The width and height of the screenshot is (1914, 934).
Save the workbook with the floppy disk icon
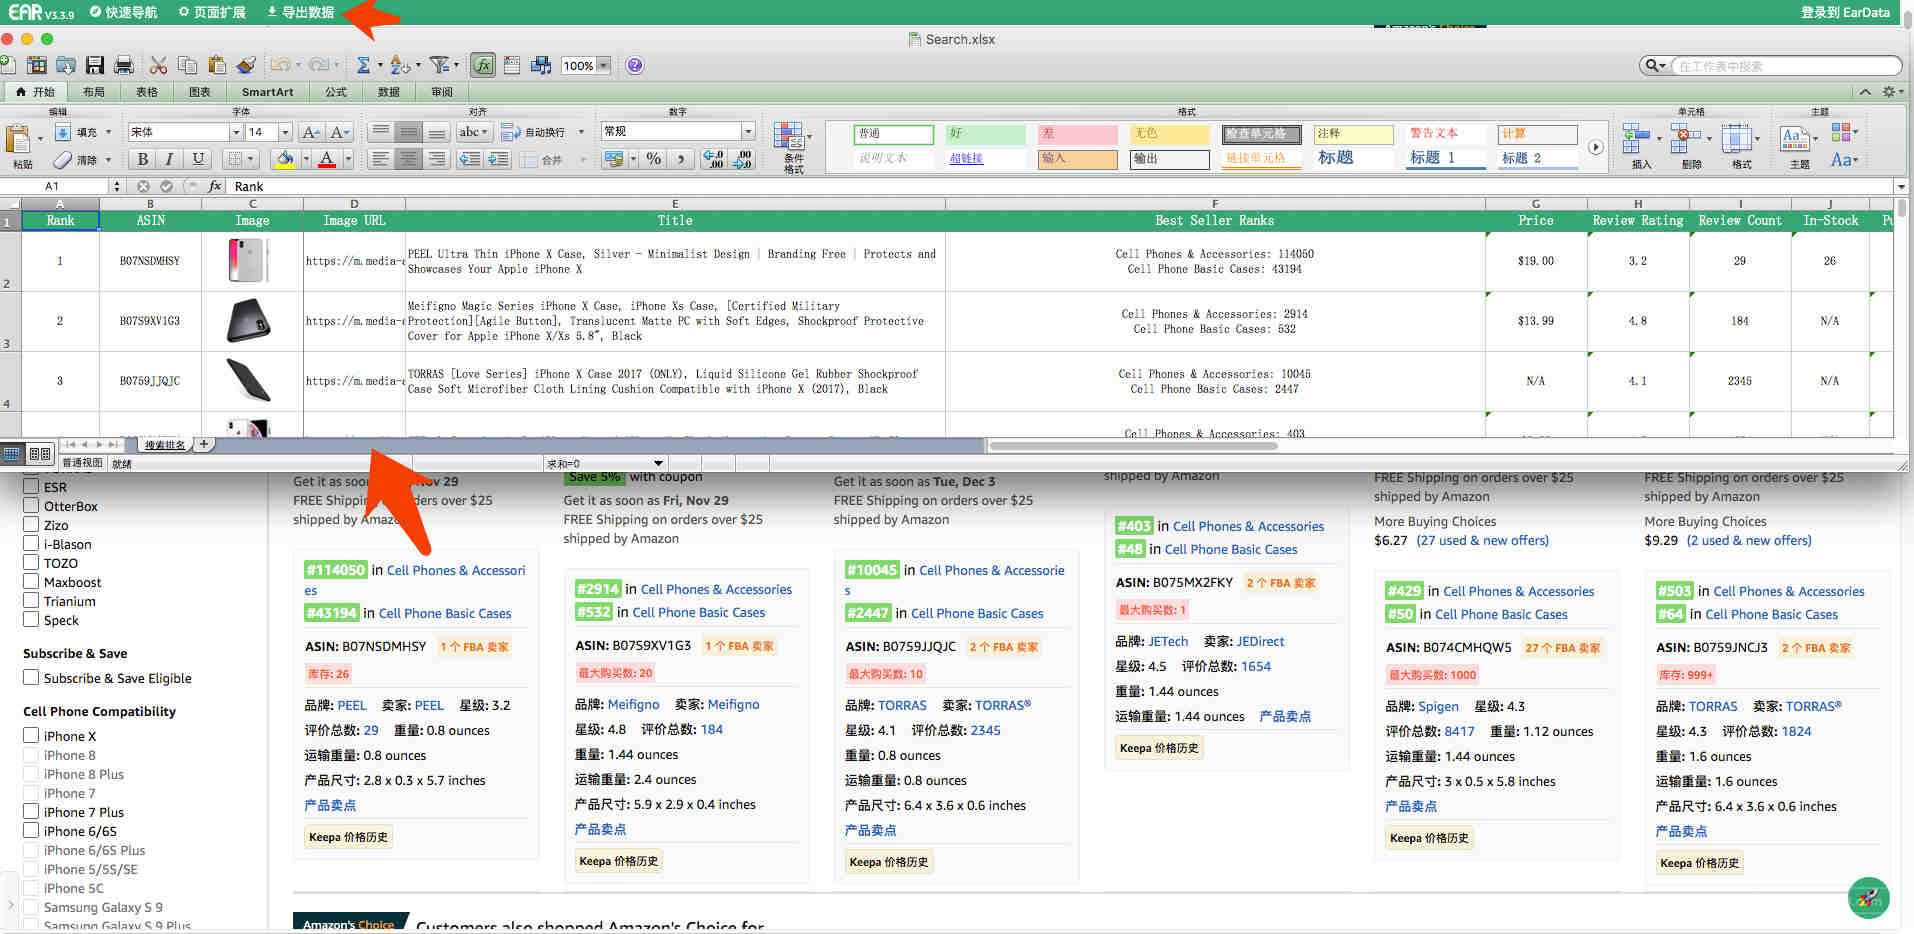click(95, 65)
